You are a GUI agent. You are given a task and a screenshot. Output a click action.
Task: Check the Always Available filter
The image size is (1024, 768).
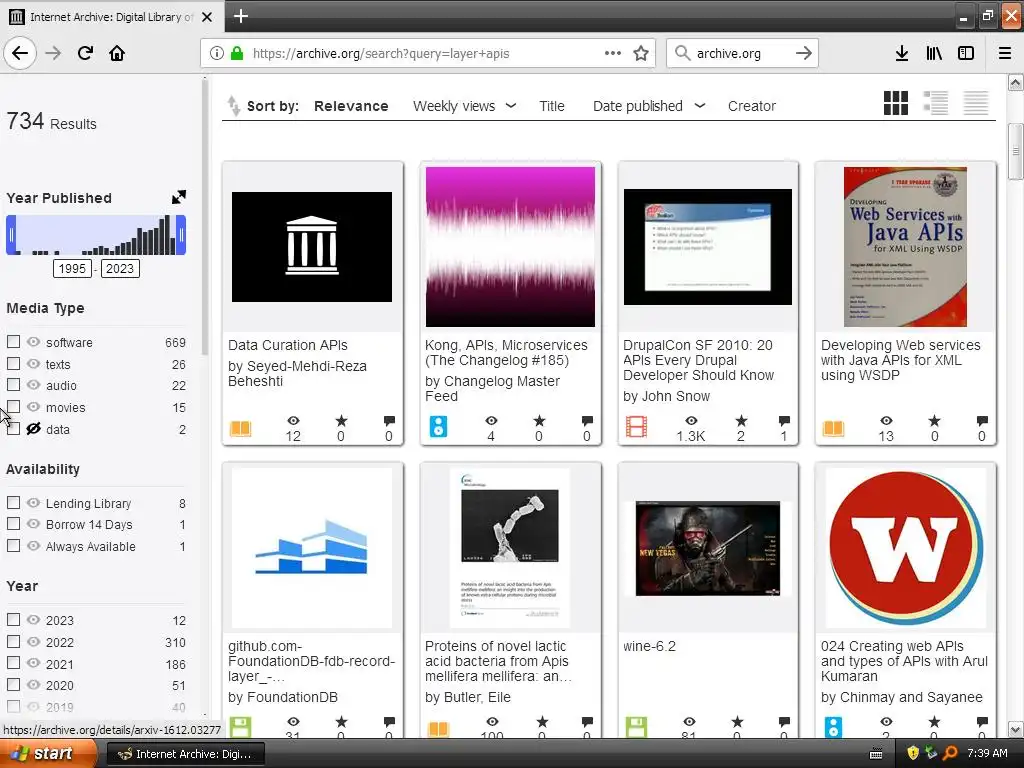pos(13,545)
